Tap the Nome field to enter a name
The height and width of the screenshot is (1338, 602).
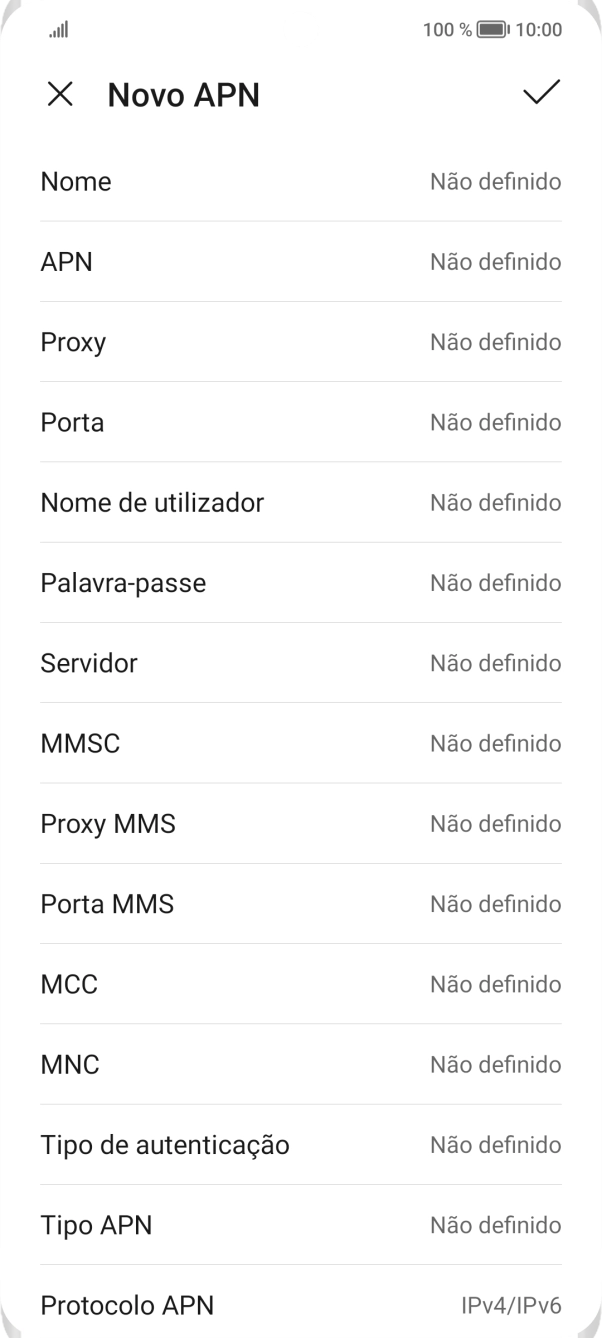[300, 181]
